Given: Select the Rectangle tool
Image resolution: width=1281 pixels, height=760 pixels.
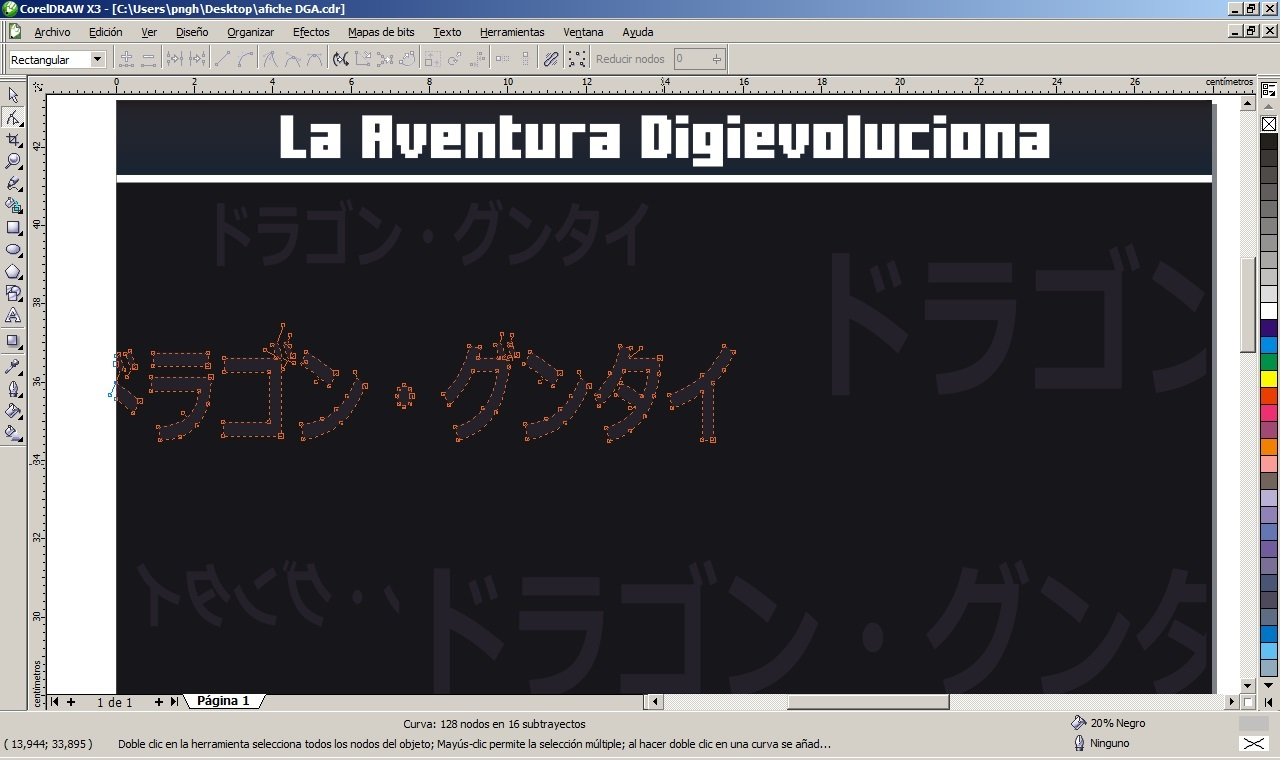Looking at the screenshot, I should coord(13,228).
